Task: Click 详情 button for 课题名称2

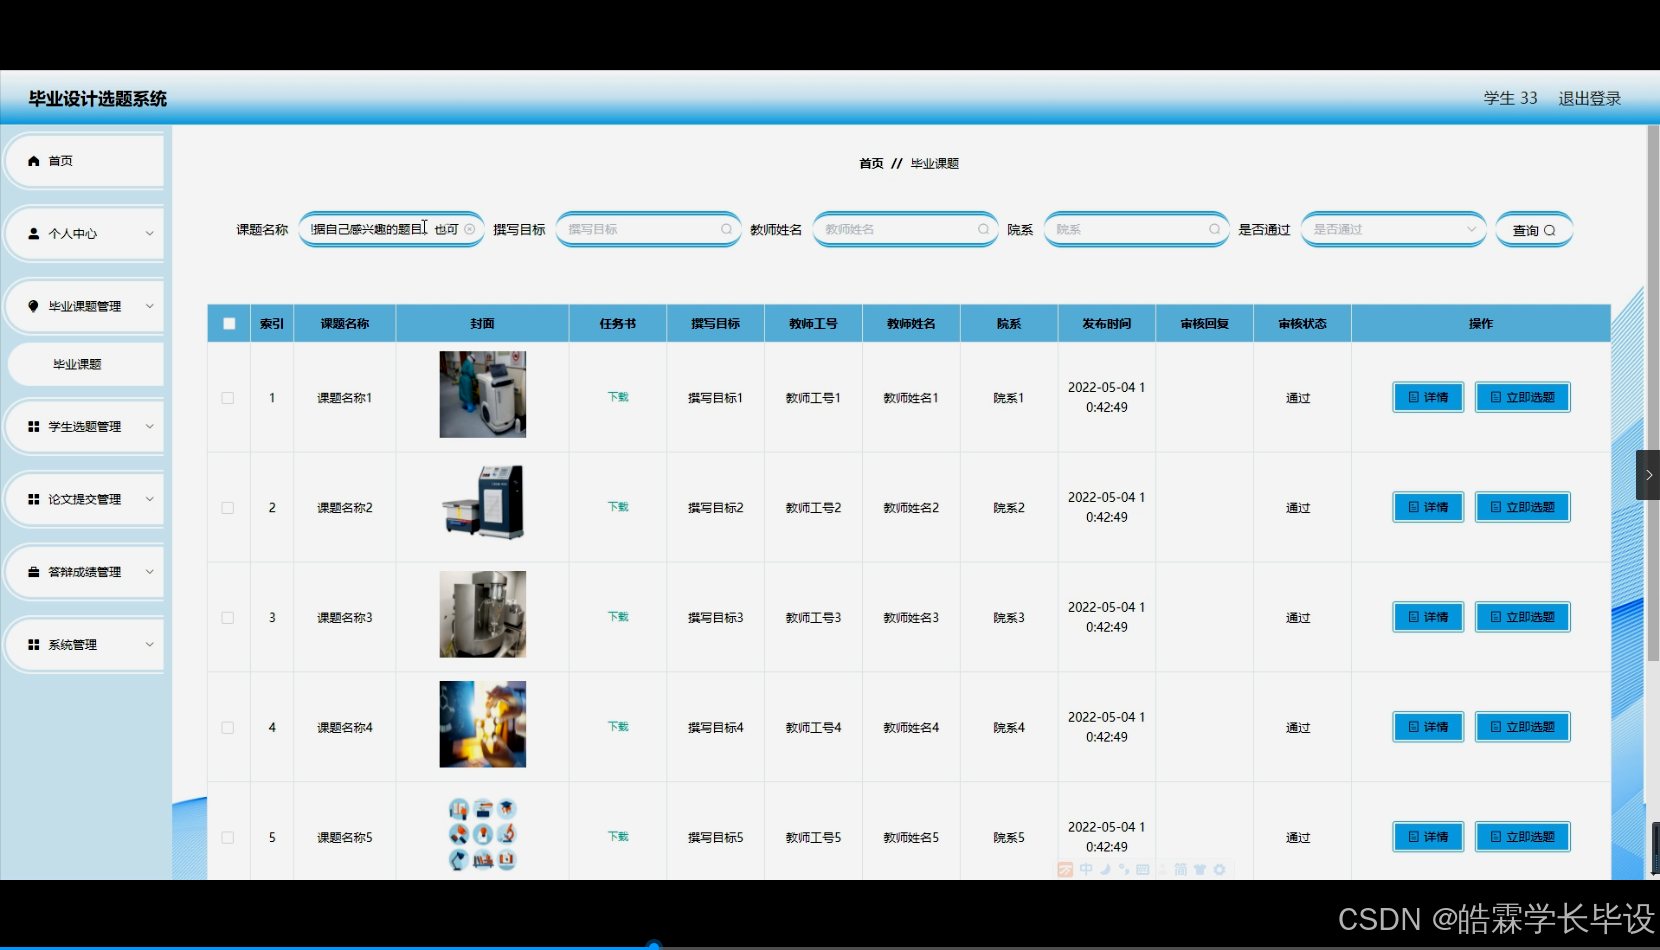Action: coord(1428,507)
